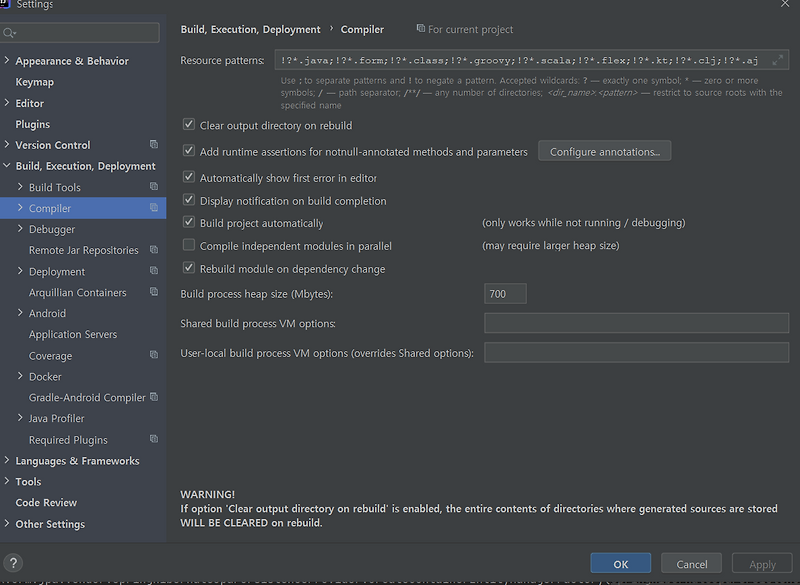Click the project-level icon next to Required Plugins

point(155,439)
